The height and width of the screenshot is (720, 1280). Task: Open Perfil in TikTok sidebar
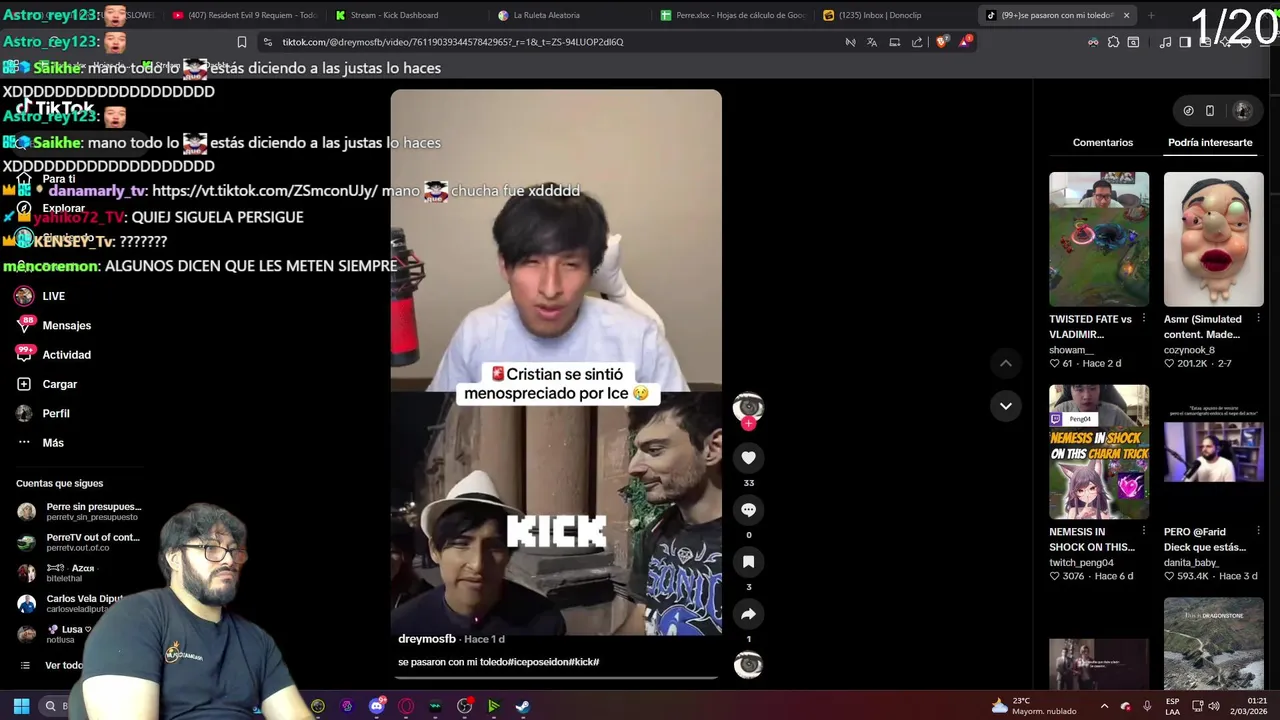tap(43, 413)
